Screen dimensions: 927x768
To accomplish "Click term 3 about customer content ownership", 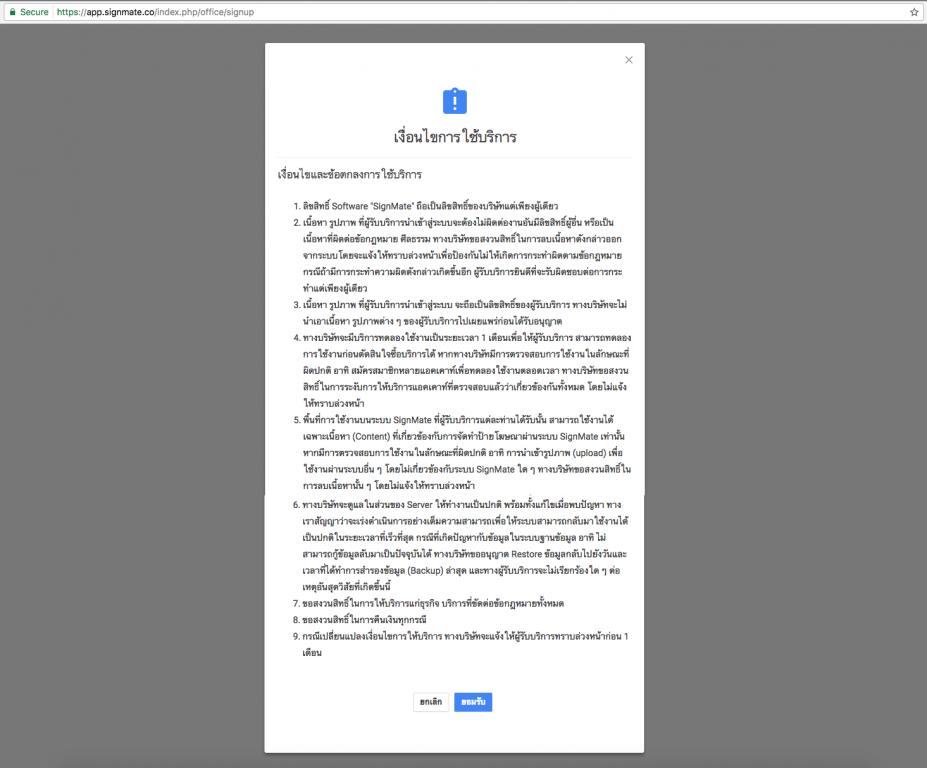I will point(466,313).
